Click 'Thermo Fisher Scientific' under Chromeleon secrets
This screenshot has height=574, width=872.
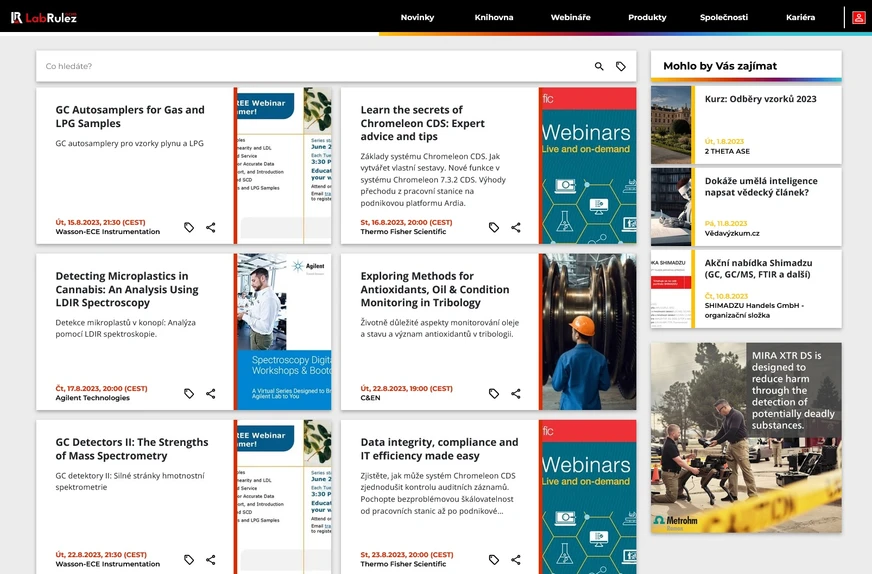coord(403,232)
